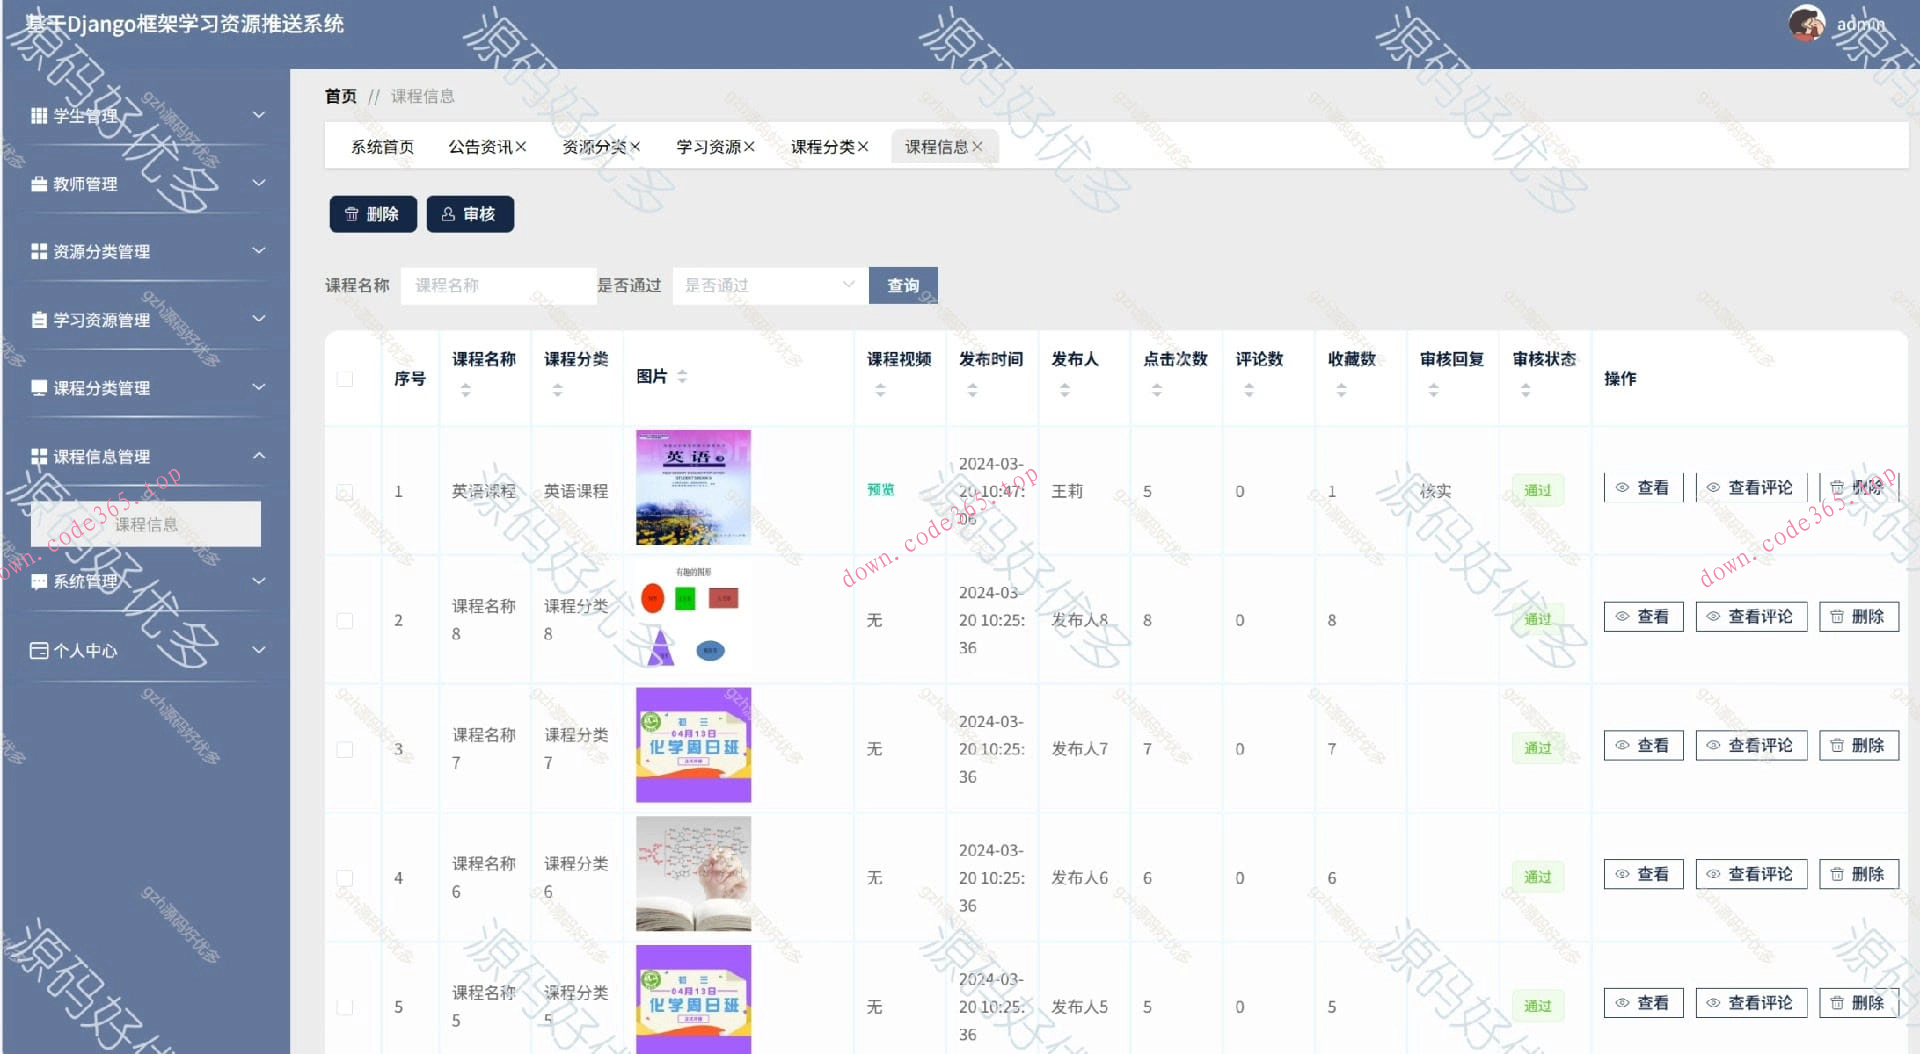Click the trash icon in row 2's 删除 button
This screenshot has width=1920, height=1054.
coord(1838,616)
